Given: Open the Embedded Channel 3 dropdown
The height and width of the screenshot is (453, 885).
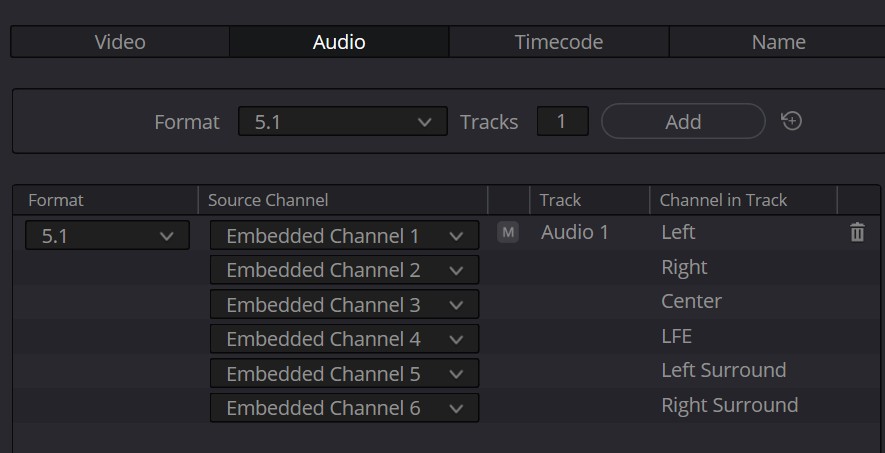Looking at the screenshot, I should click(x=344, y=304).
